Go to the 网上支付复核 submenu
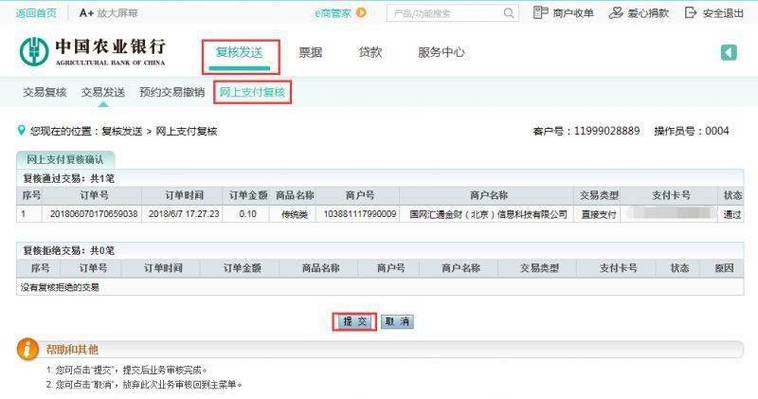The image size is (758, 399). [x=252, y=92]
